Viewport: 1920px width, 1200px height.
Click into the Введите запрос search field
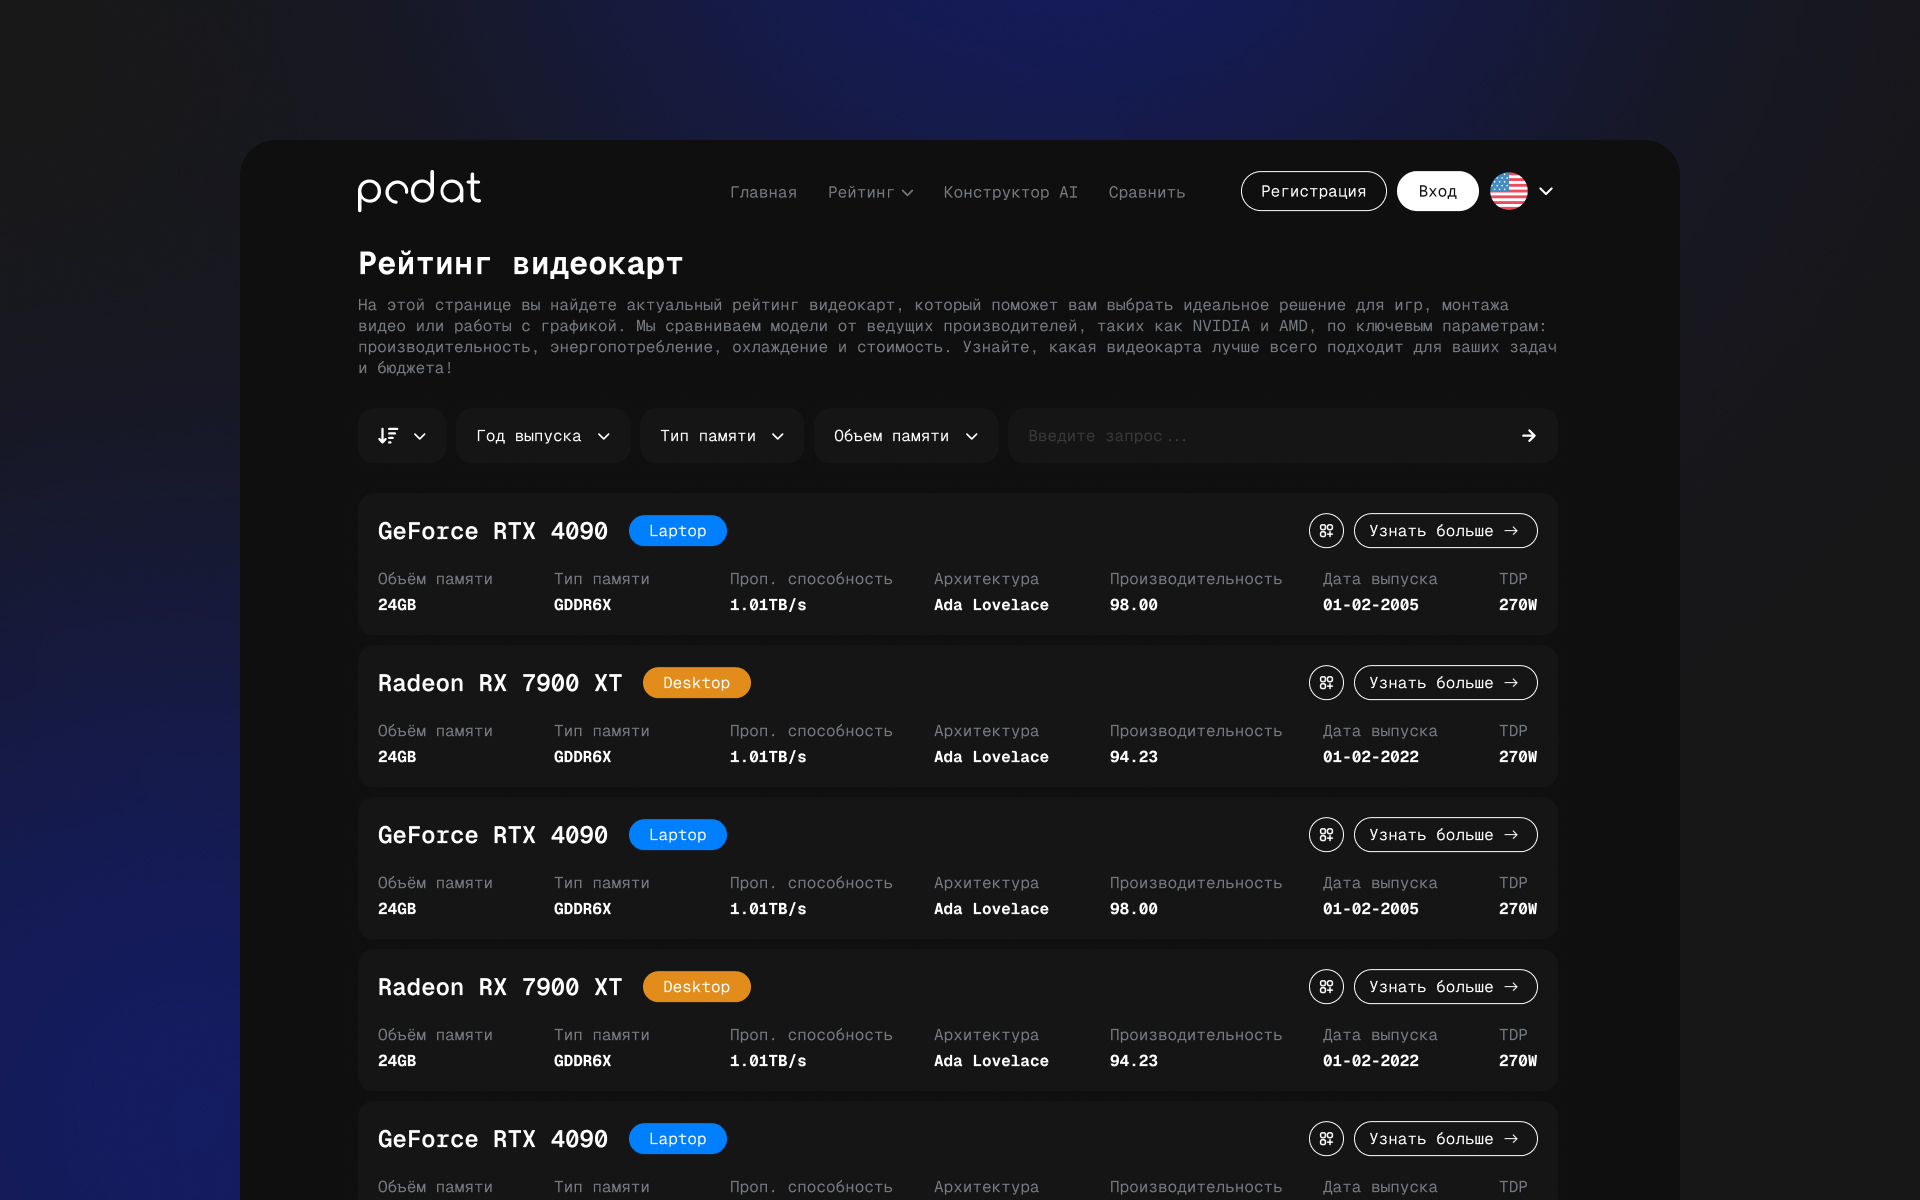pos(1260,436)
